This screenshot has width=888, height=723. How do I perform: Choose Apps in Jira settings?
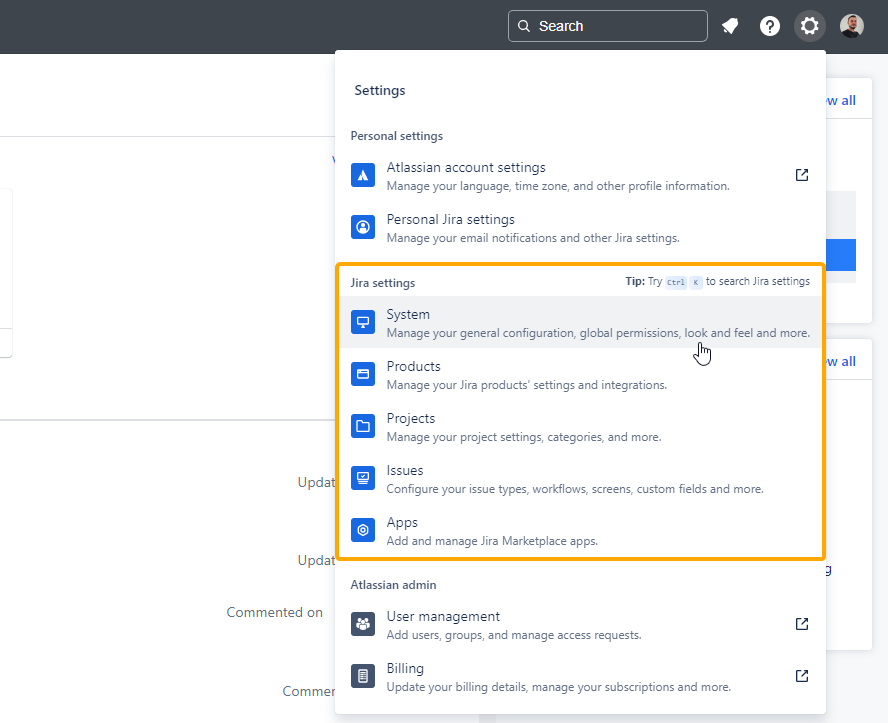(x=580, y=531)
